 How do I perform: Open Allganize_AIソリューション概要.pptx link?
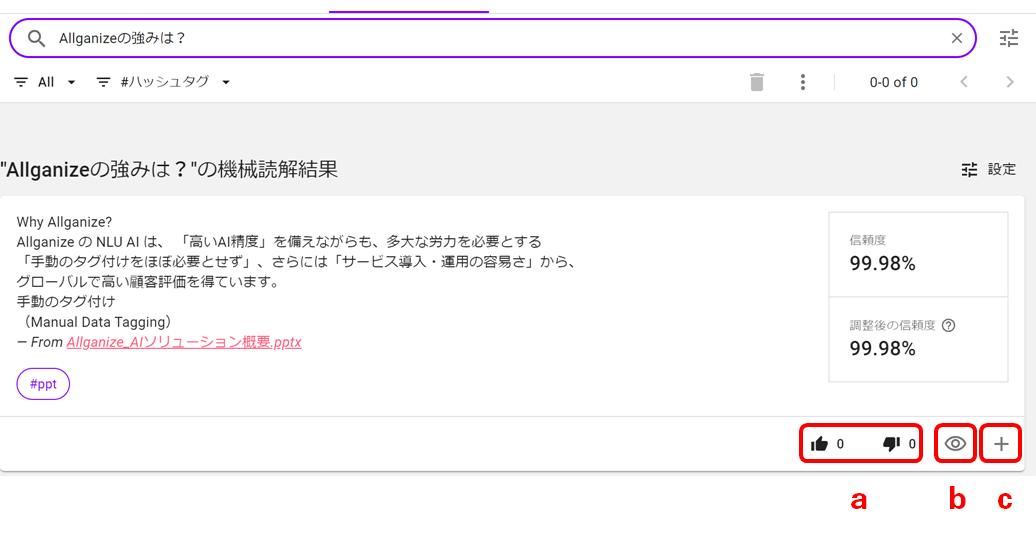click(184, 342)
